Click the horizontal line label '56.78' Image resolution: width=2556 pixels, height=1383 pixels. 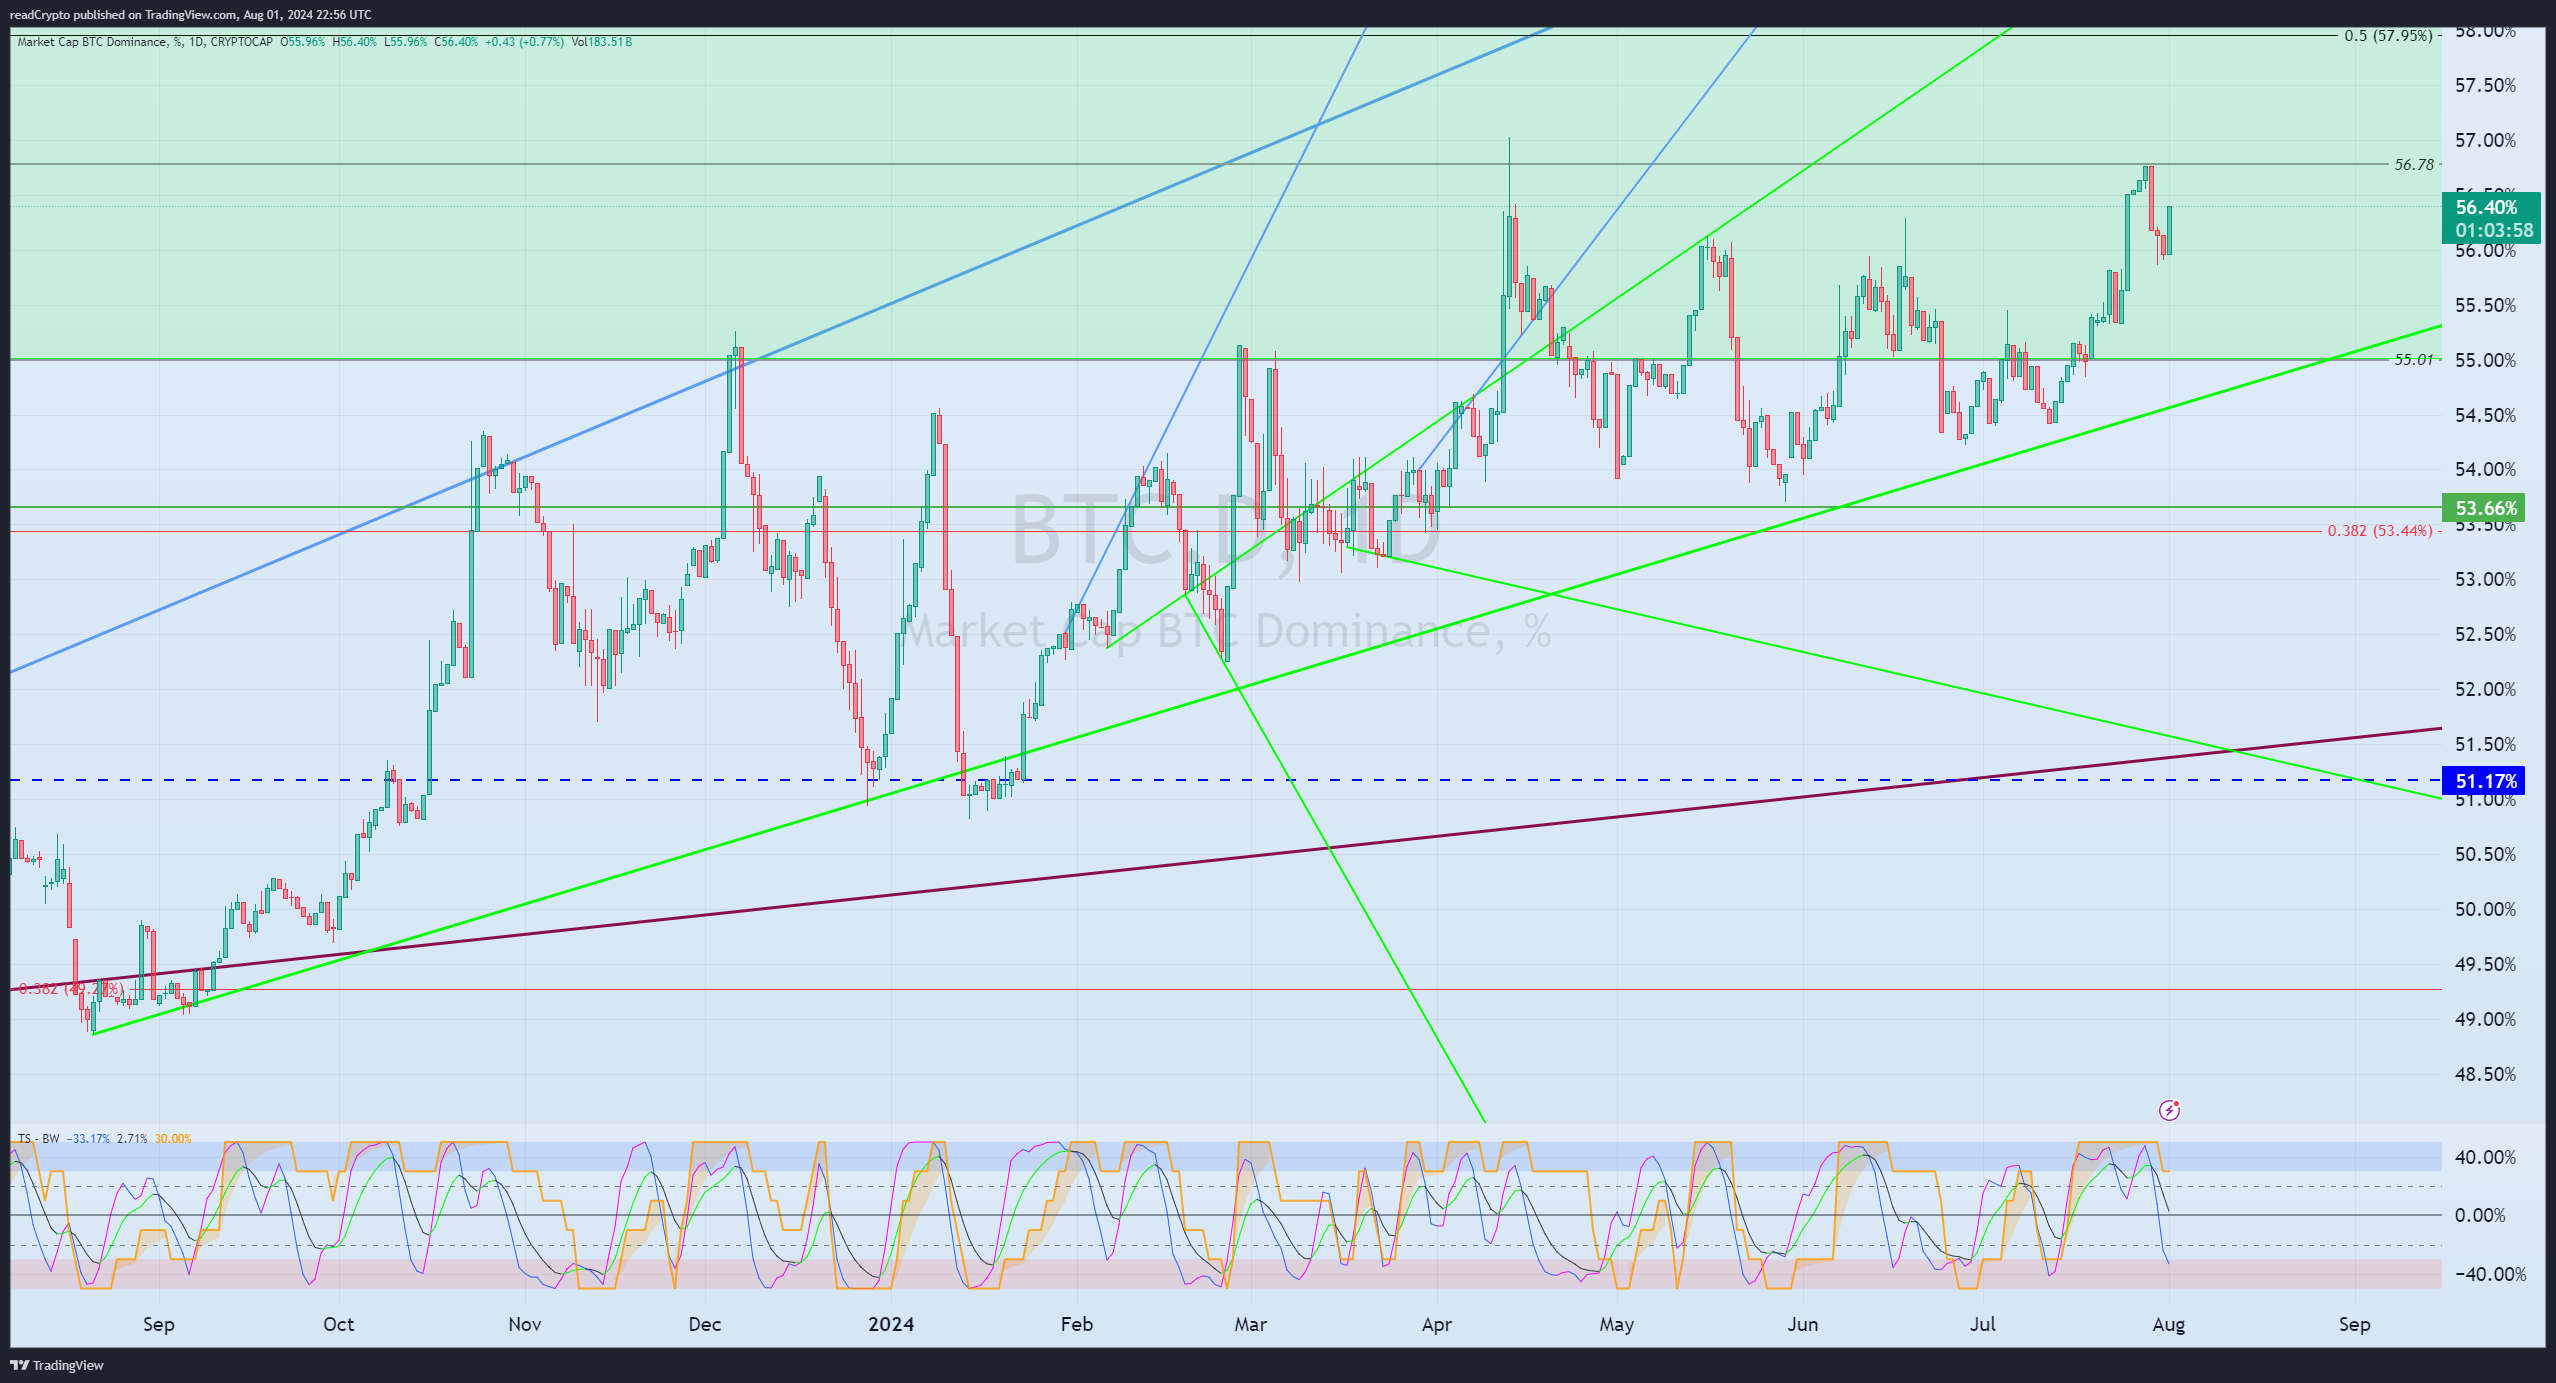2414,164
